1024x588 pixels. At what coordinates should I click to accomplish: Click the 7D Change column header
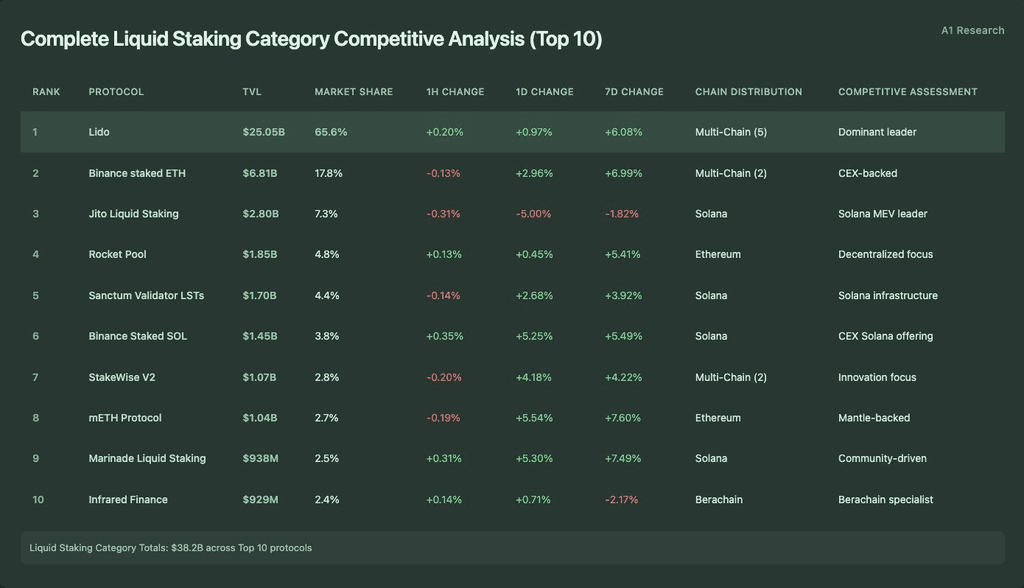pyautogui.click(x=634, y=92)
